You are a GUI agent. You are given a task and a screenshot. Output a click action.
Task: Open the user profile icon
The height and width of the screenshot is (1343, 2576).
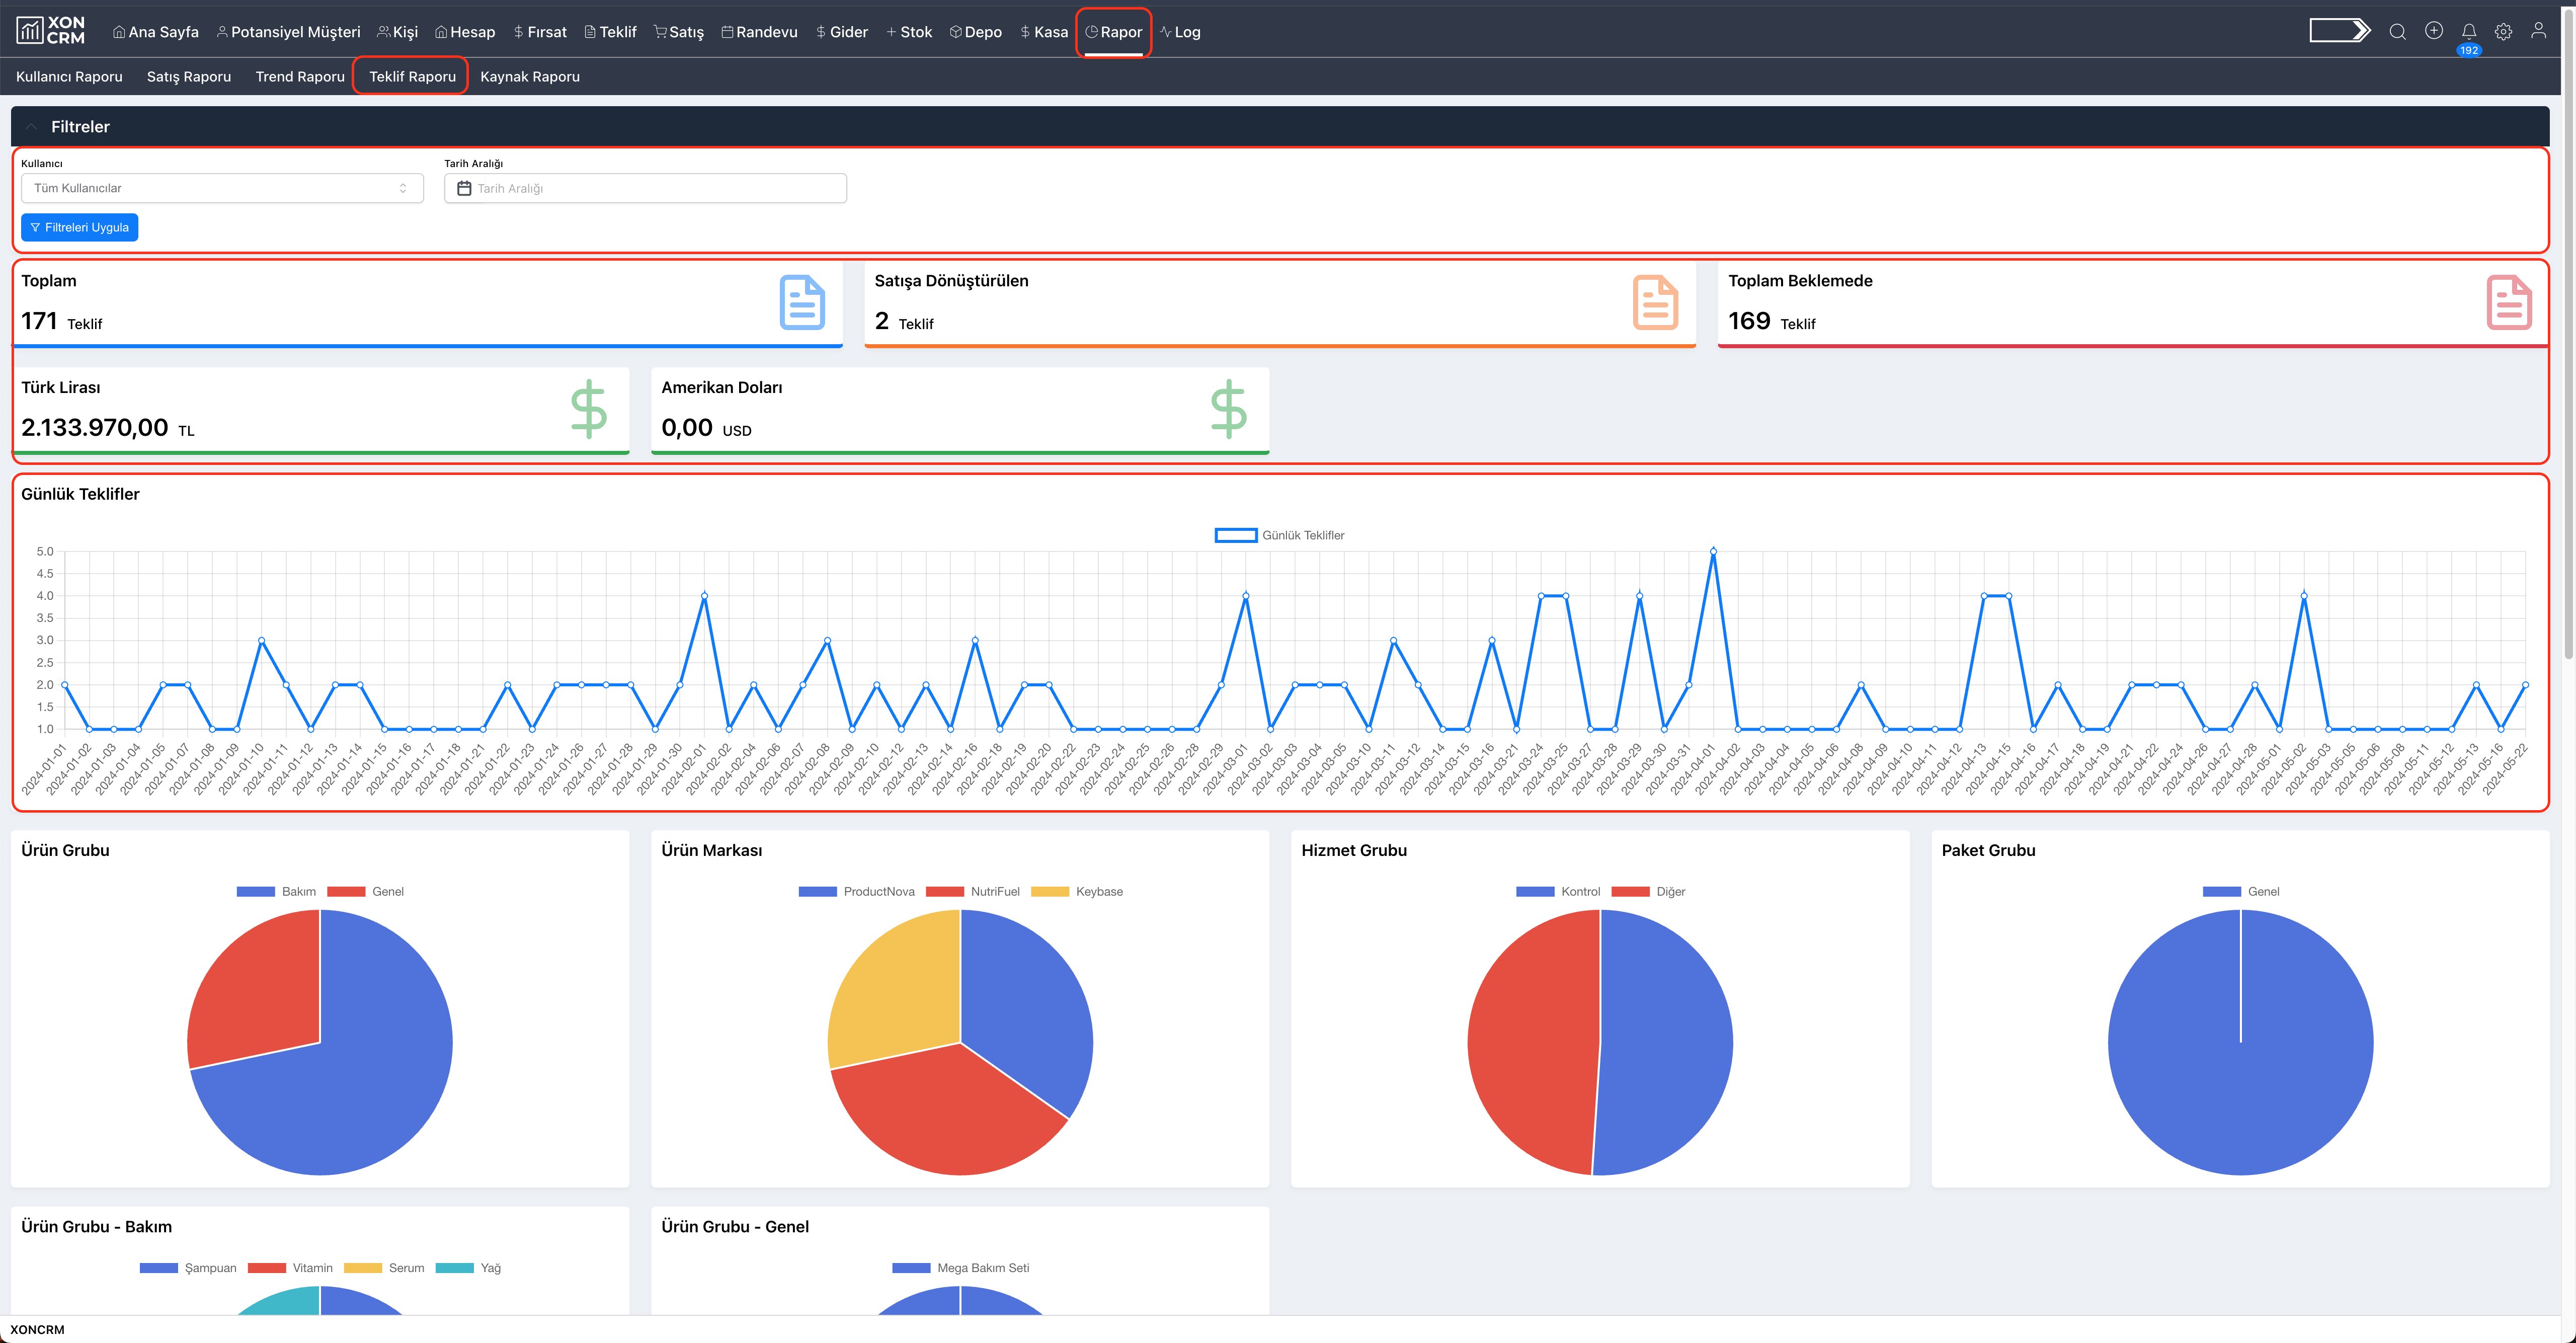click(2538, 31)
